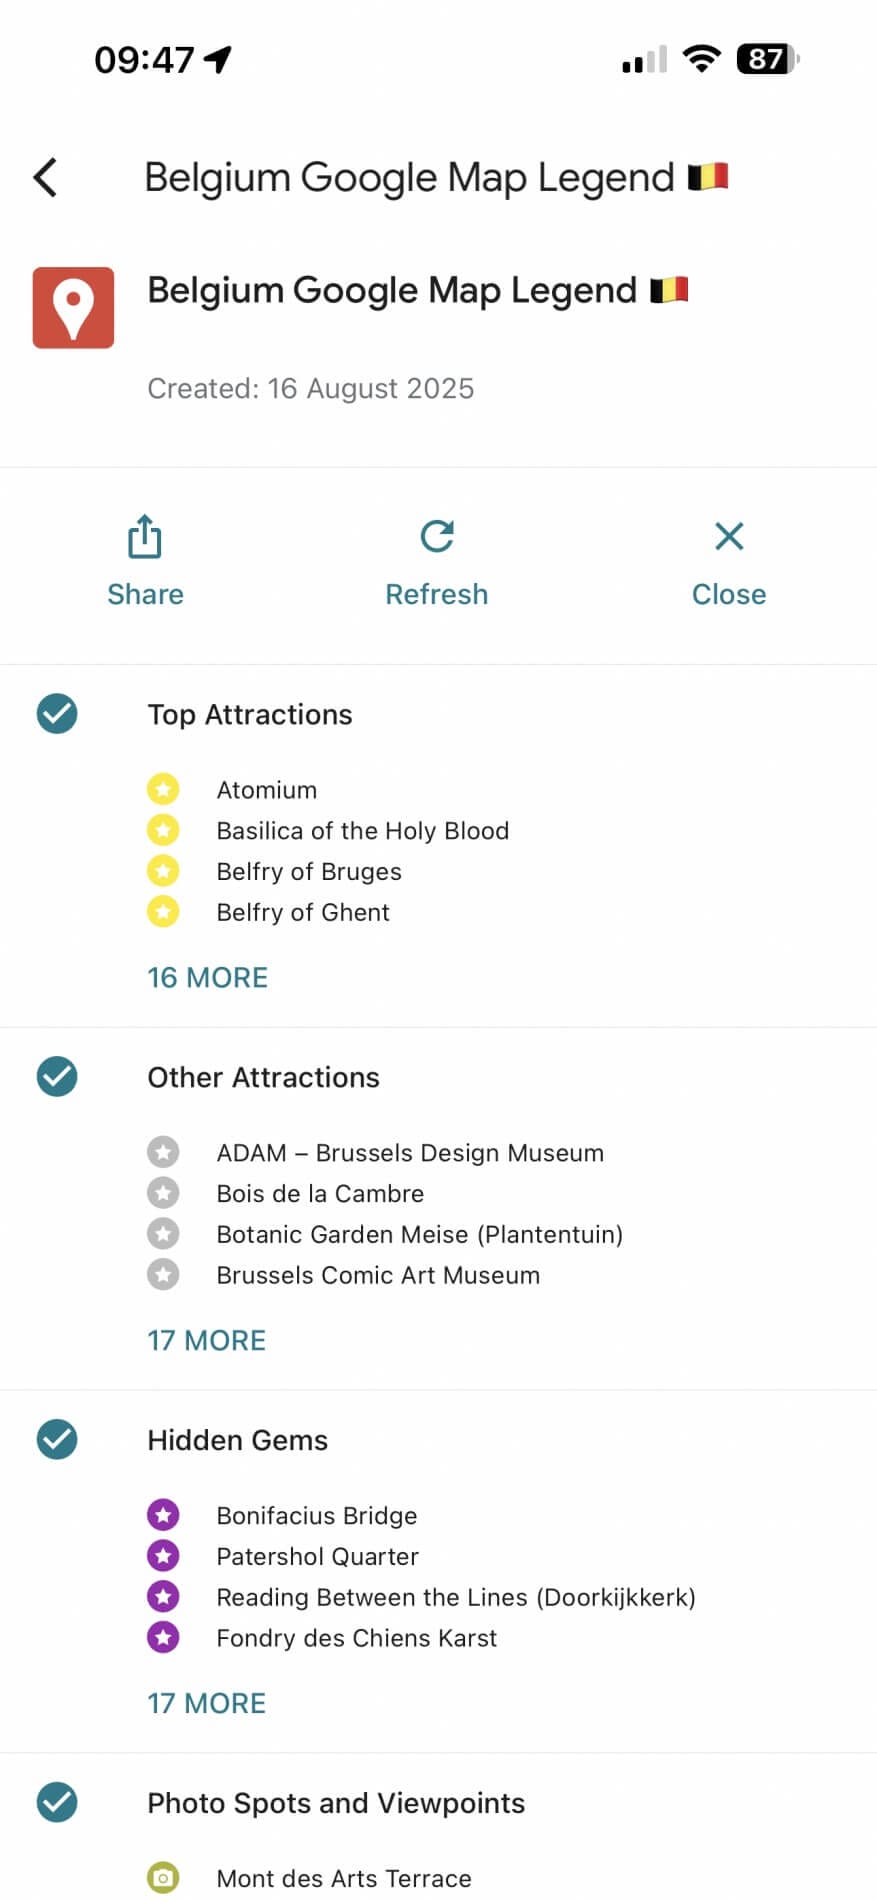Toggle Other Attractions layer checkbox

coord(57,1077)
